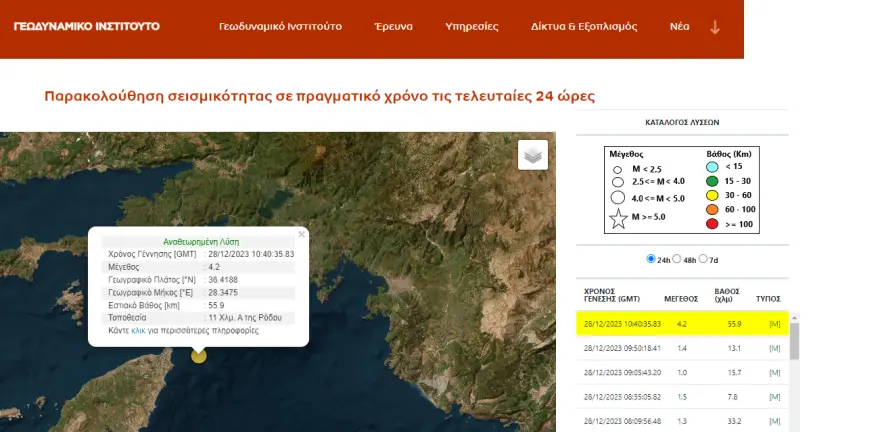The height and width of the screenshot is (432, 880).
Task: Click the star icon for M >= 5.0
Action: tap(619, 218)
